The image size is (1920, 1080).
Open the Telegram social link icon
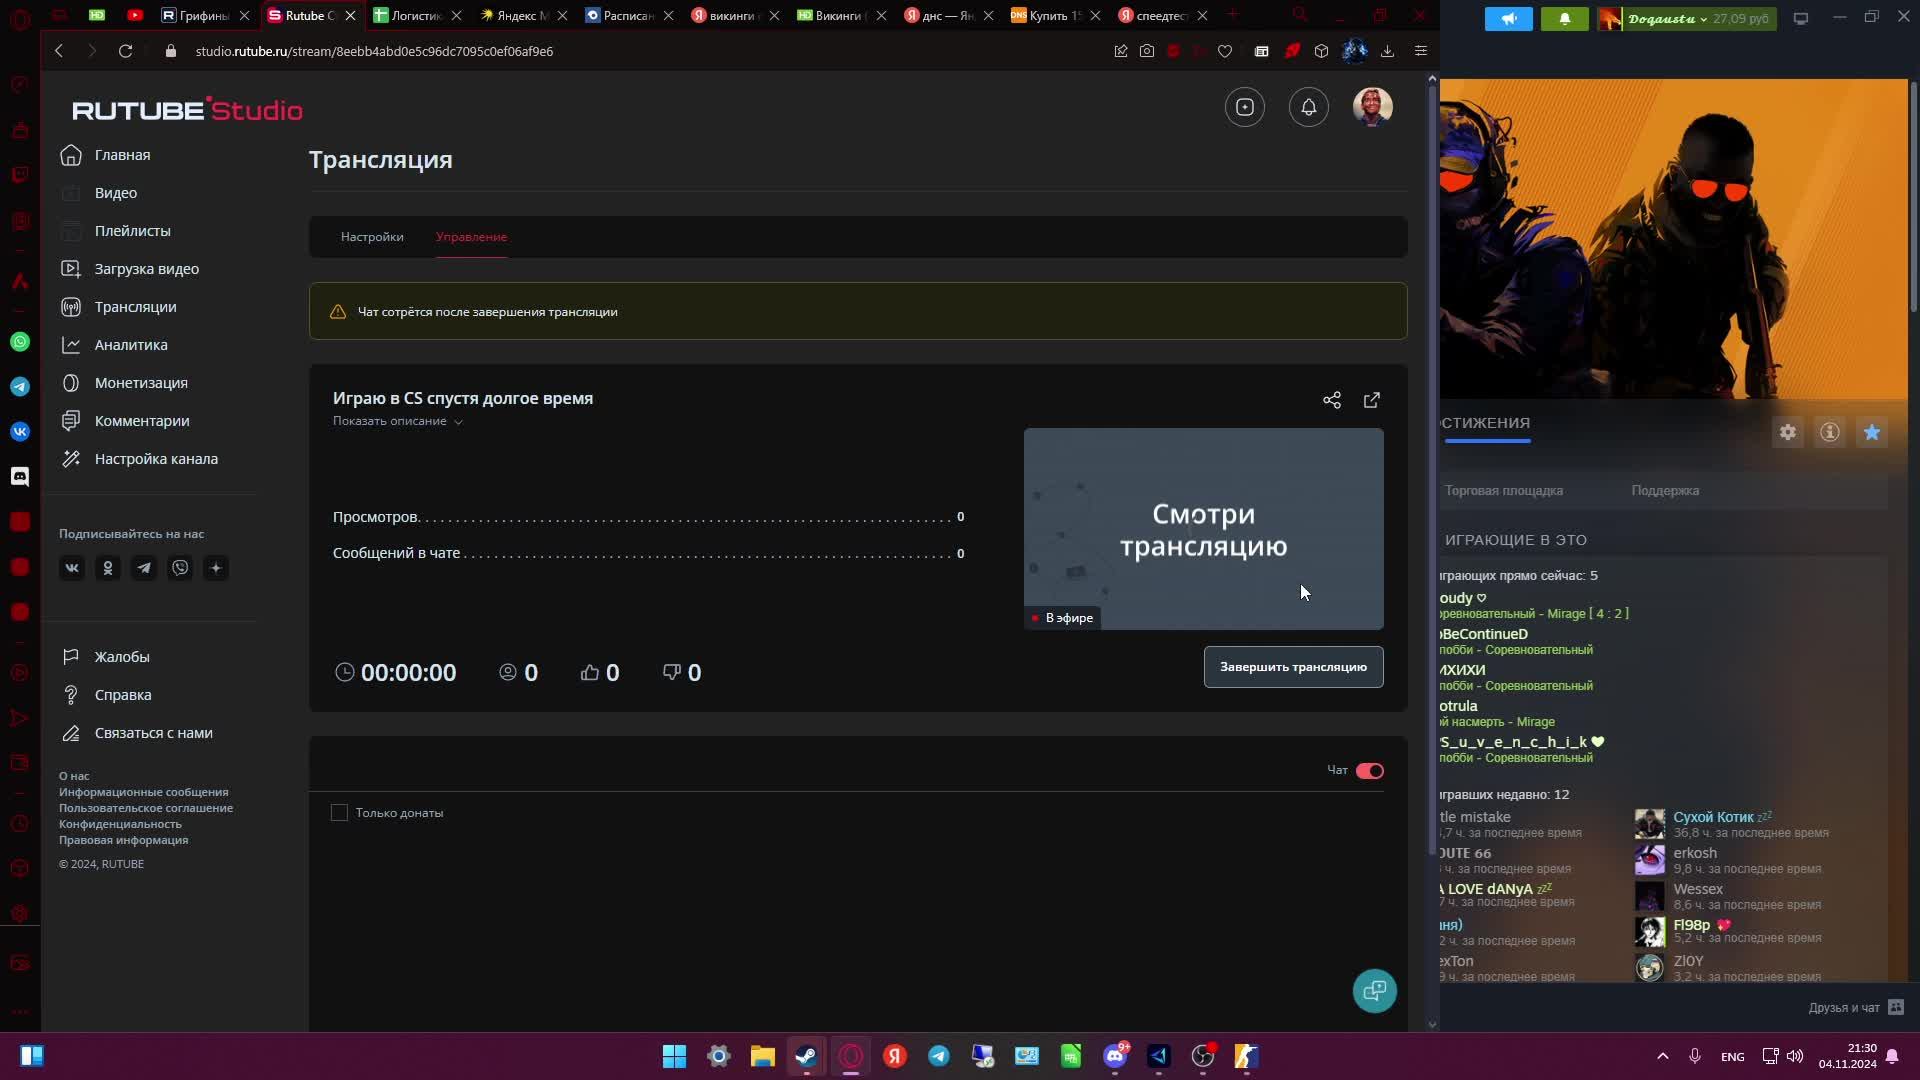[x=144, y=568]
